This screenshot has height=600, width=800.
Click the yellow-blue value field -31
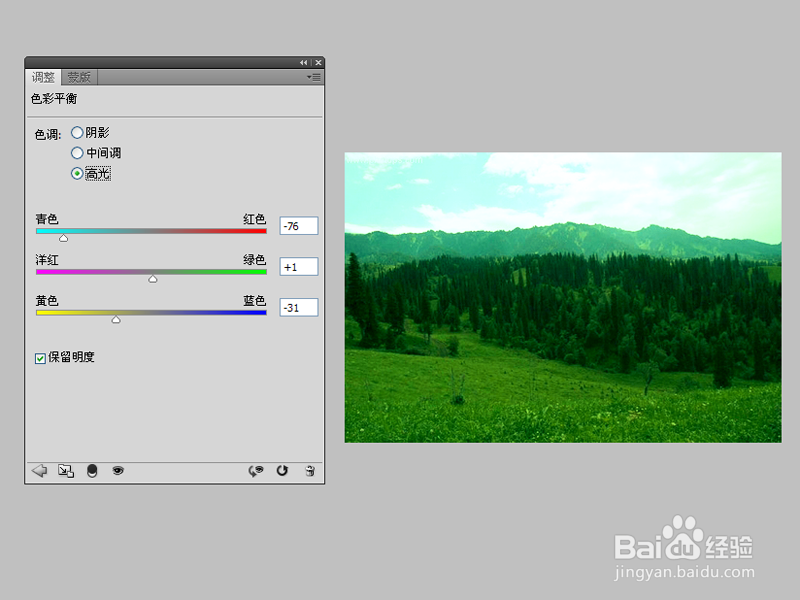[x=299, y=308]
